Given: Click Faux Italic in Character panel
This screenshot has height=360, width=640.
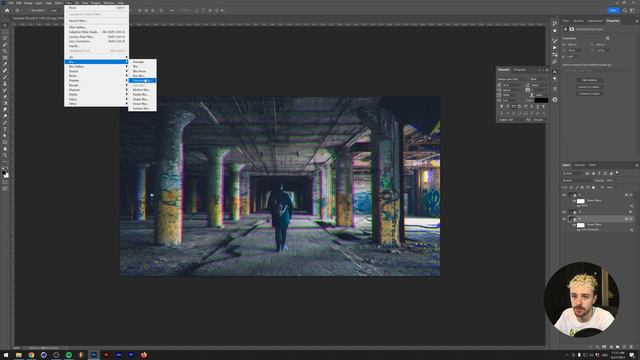Looking at the screenshot, I should (507, 107).
